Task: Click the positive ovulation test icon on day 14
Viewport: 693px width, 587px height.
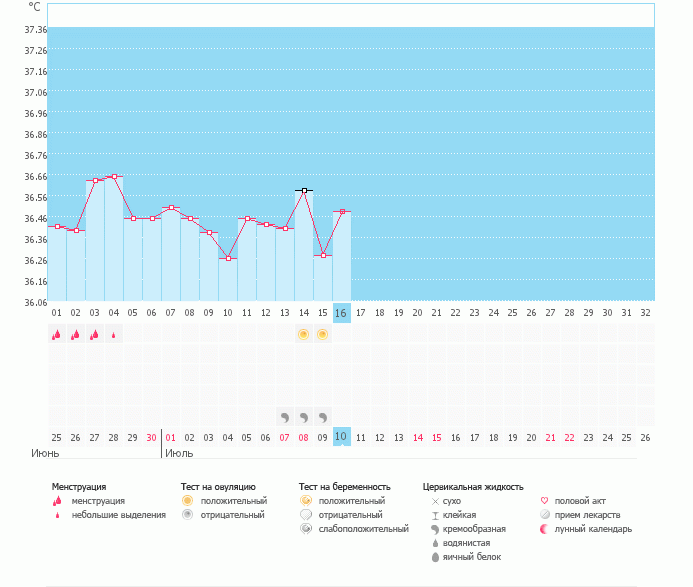Action: tap(303, 334)
